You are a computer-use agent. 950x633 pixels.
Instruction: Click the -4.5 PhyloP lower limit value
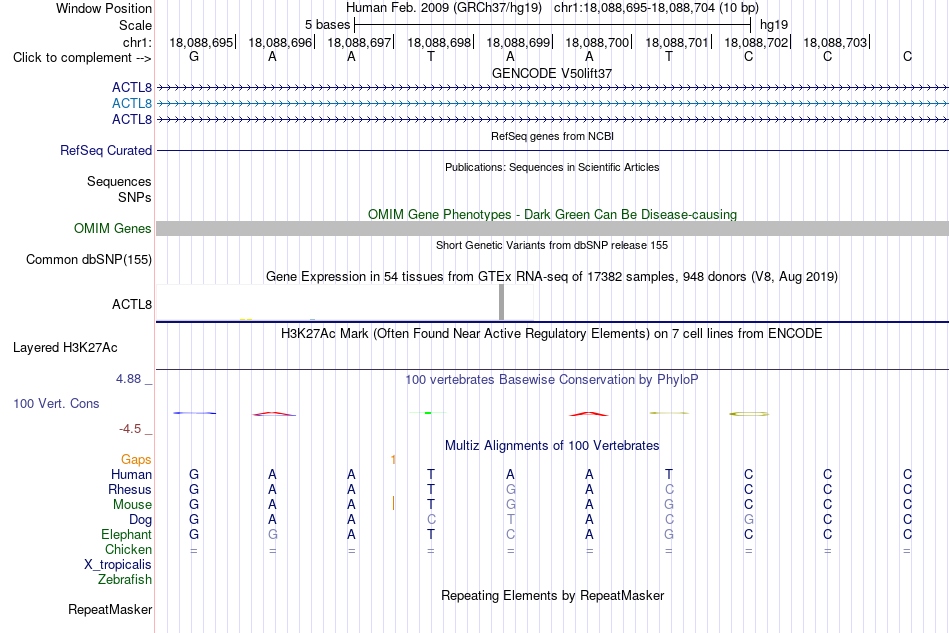click(x=130, y=429)
